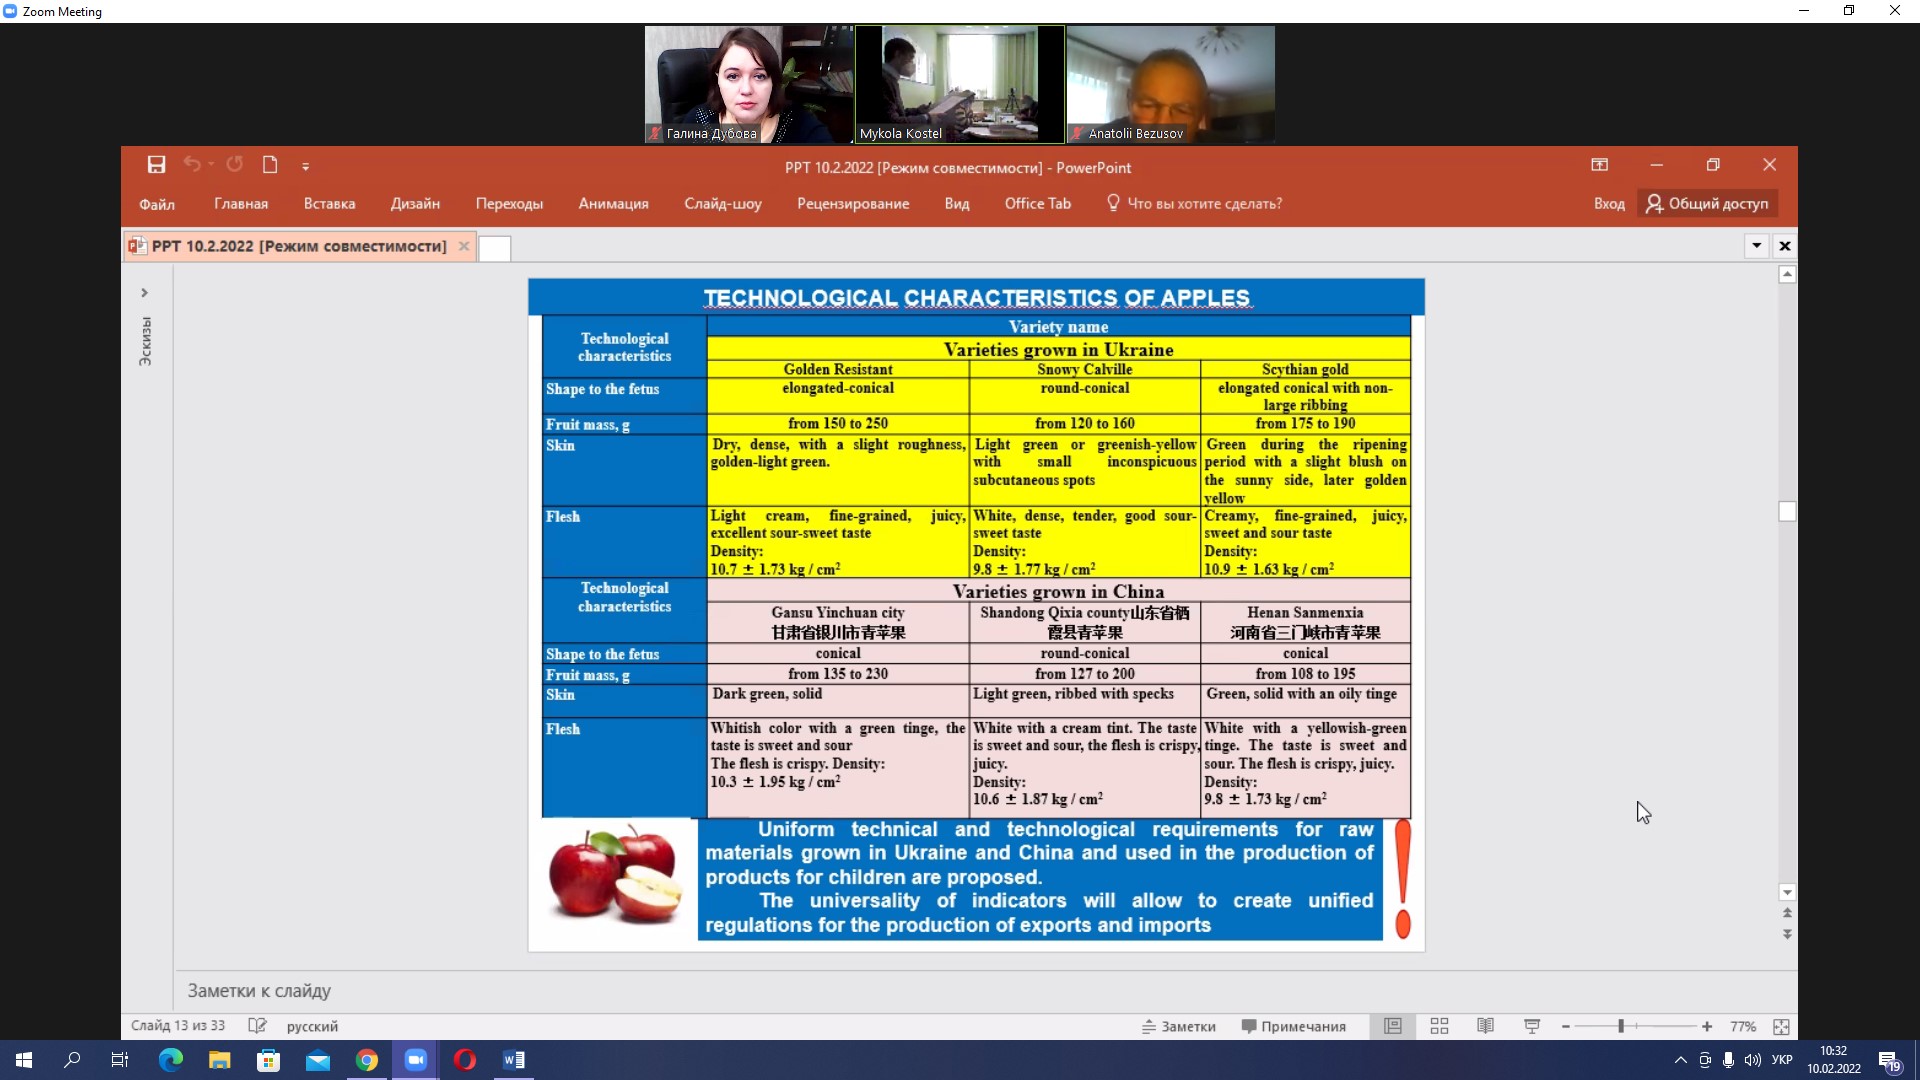Switch to Zoom app in taskbar

(416, 1060)
